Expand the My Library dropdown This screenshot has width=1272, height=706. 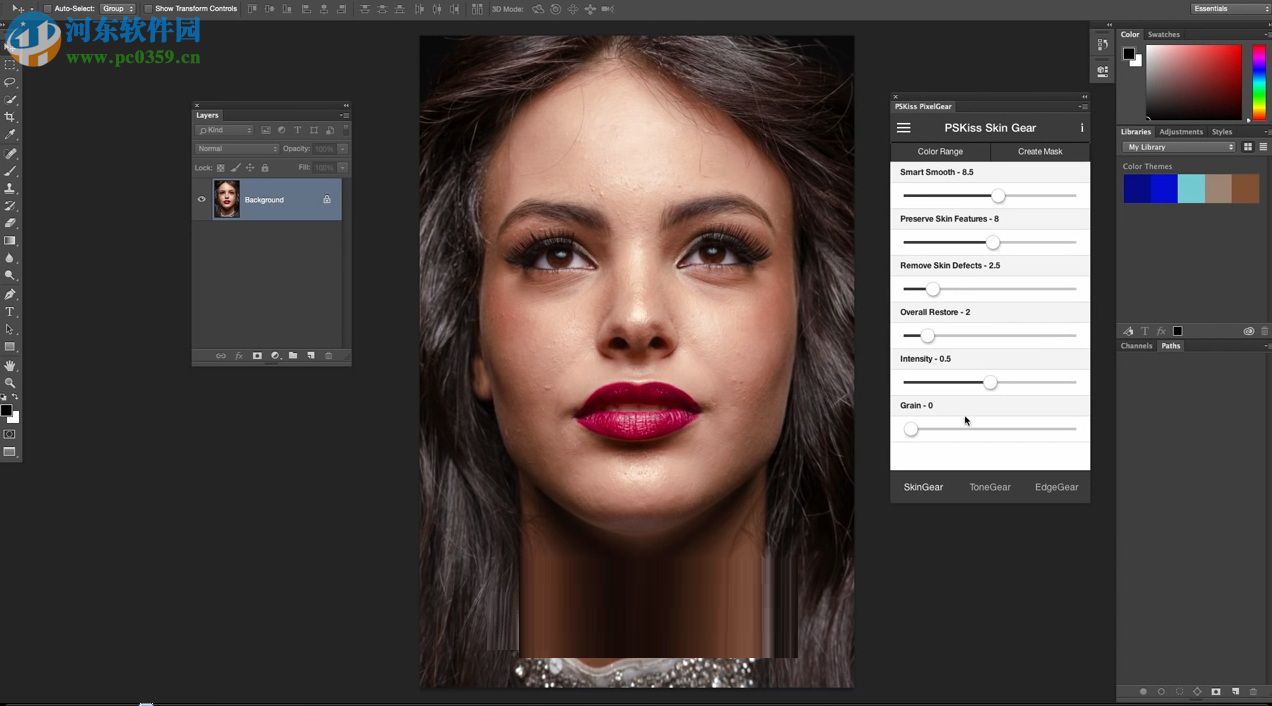coord(1178,147)
